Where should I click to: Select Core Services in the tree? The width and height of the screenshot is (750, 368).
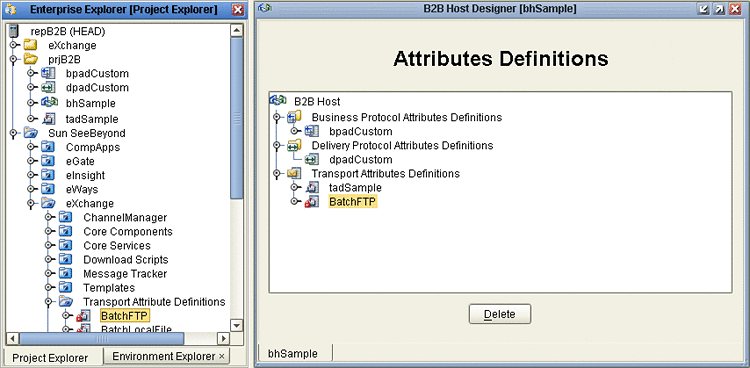click(117, 245)
